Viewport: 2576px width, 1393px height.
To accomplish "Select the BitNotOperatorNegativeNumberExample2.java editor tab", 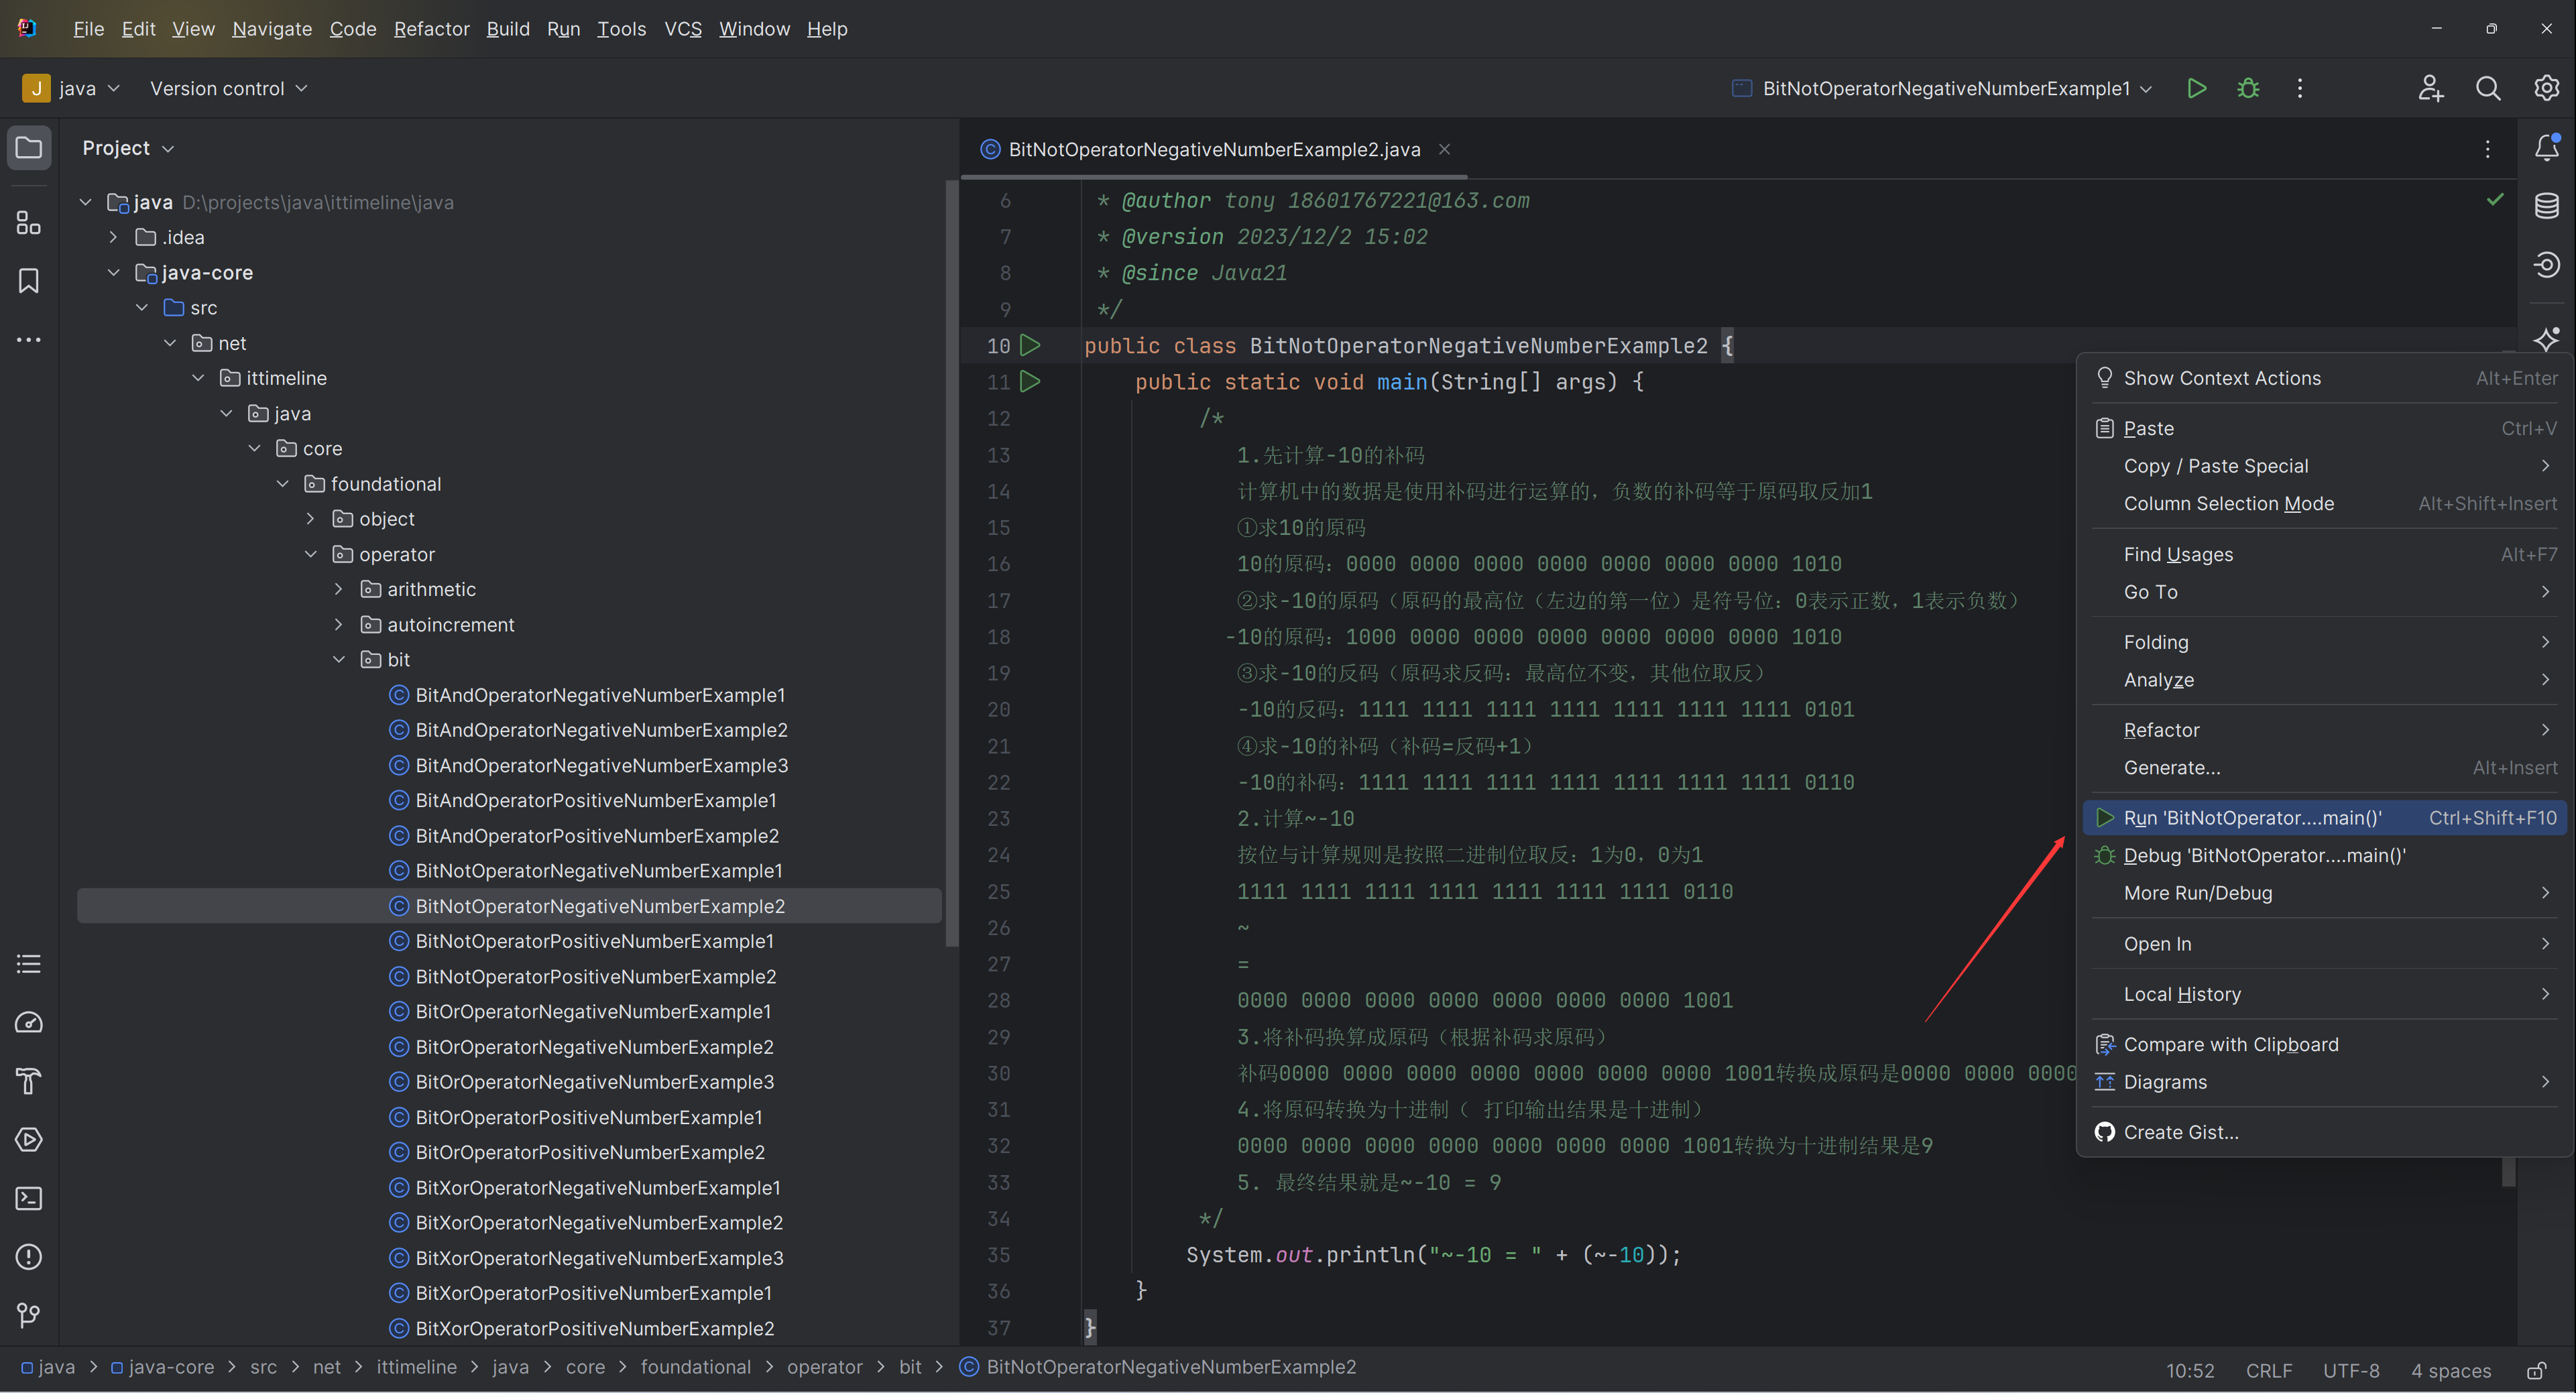I will (x=1214, y=149).
